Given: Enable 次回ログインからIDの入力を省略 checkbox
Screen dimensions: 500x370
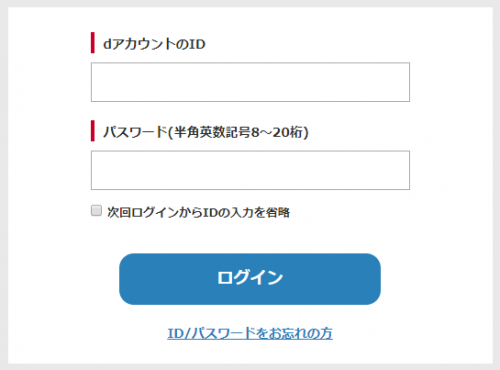Looking at the screenshot, I should coord(96,211).
